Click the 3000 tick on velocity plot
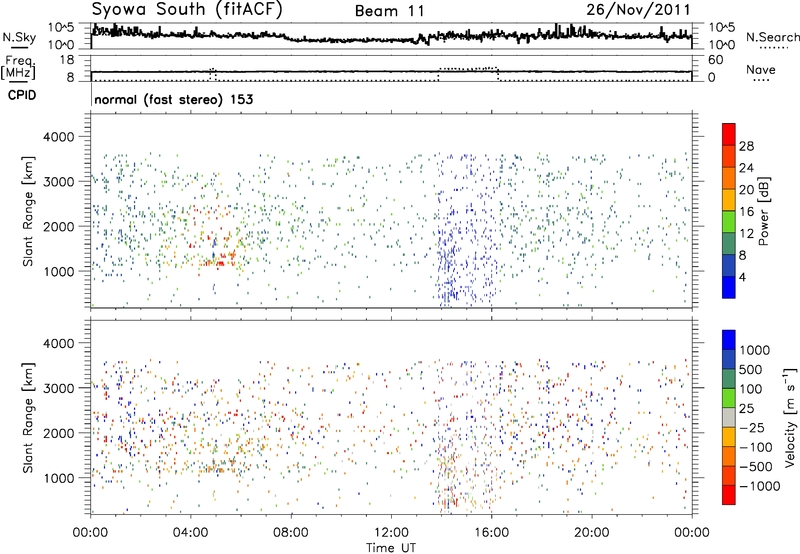Image resolution: width=800 pixels, height=554 pixels. pos(58,388)
